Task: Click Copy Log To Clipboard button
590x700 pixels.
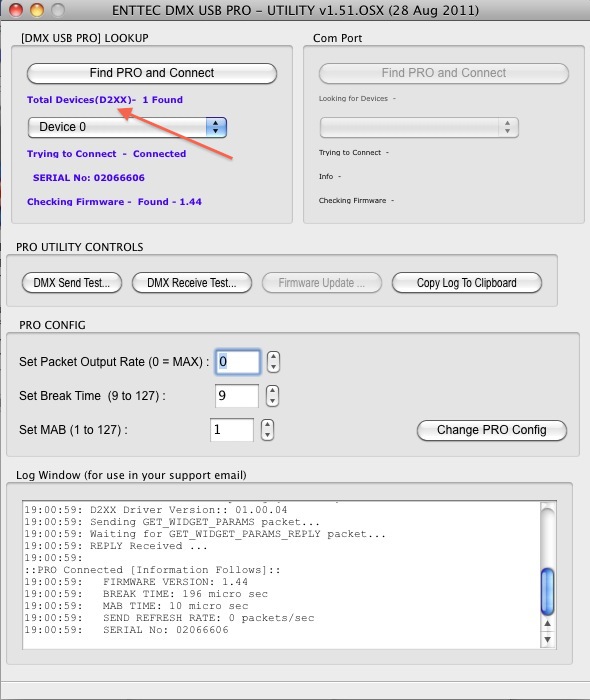Action: (x=467, y=283)
